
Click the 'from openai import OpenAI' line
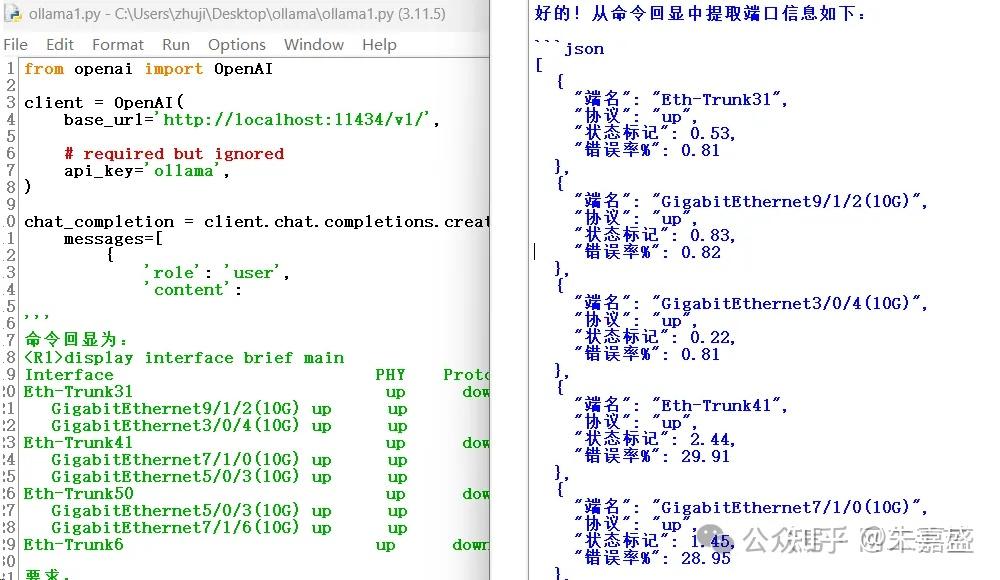tap(149, 69)
